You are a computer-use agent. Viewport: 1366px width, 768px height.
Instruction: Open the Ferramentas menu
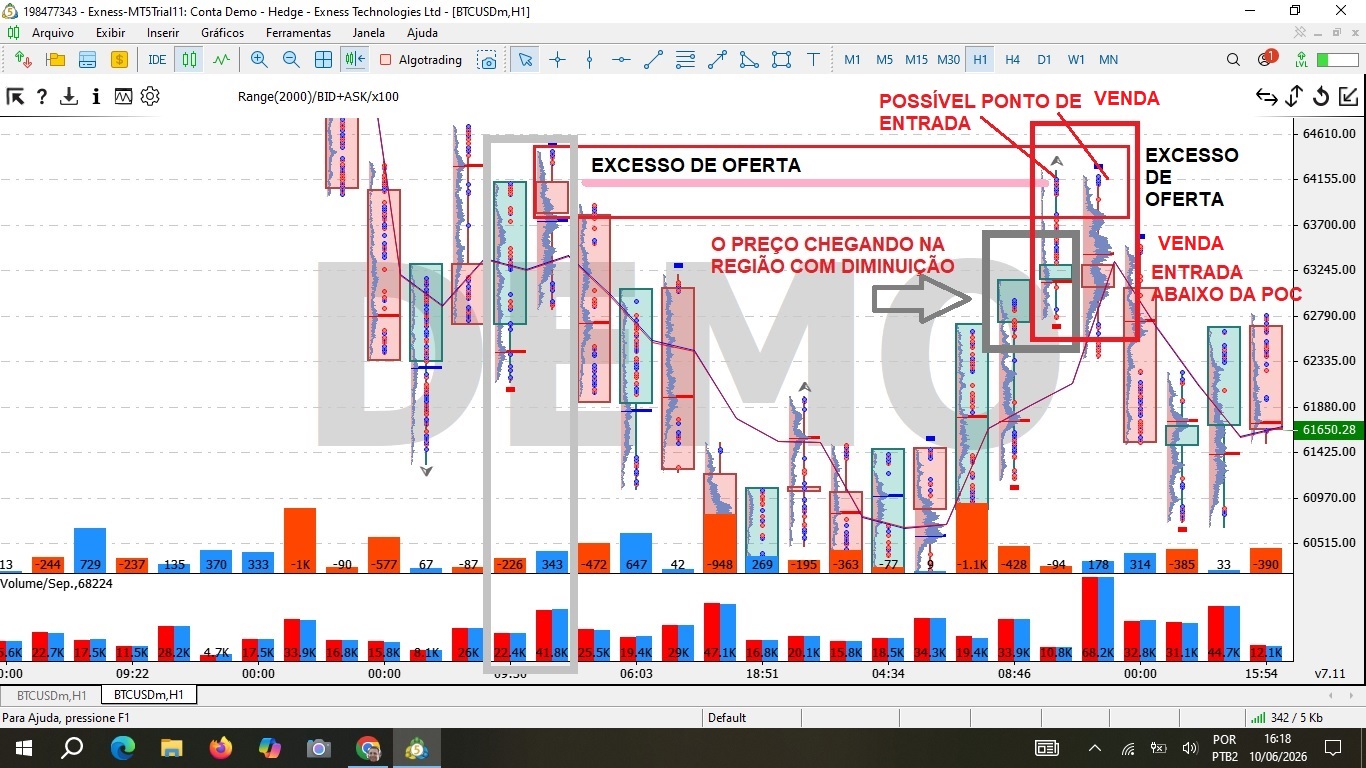[298, 33]
